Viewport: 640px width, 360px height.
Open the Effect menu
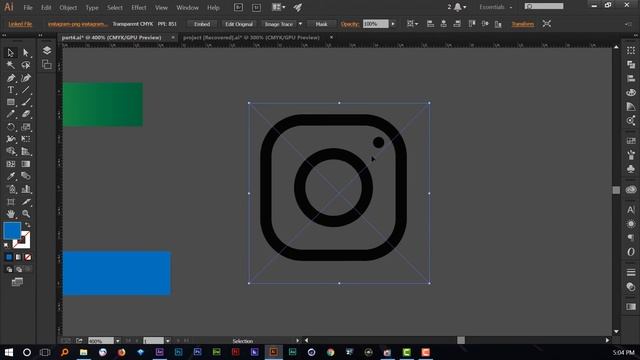[139, 7]
